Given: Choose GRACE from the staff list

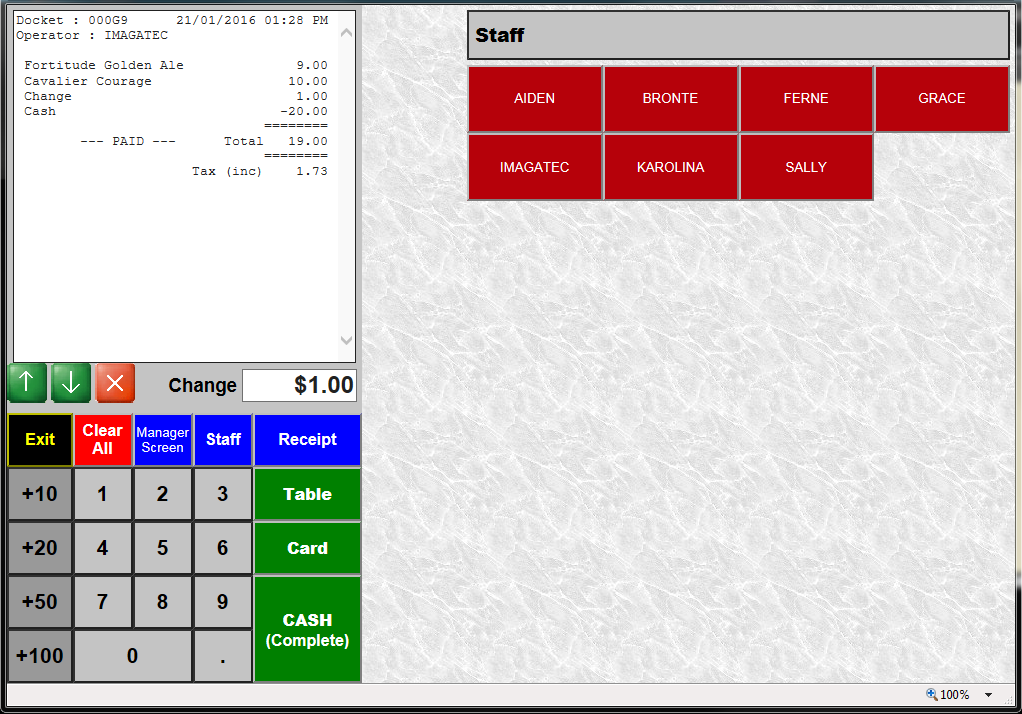Looking at the screenshot, I should pyautogui.click(x=941, y=99).
